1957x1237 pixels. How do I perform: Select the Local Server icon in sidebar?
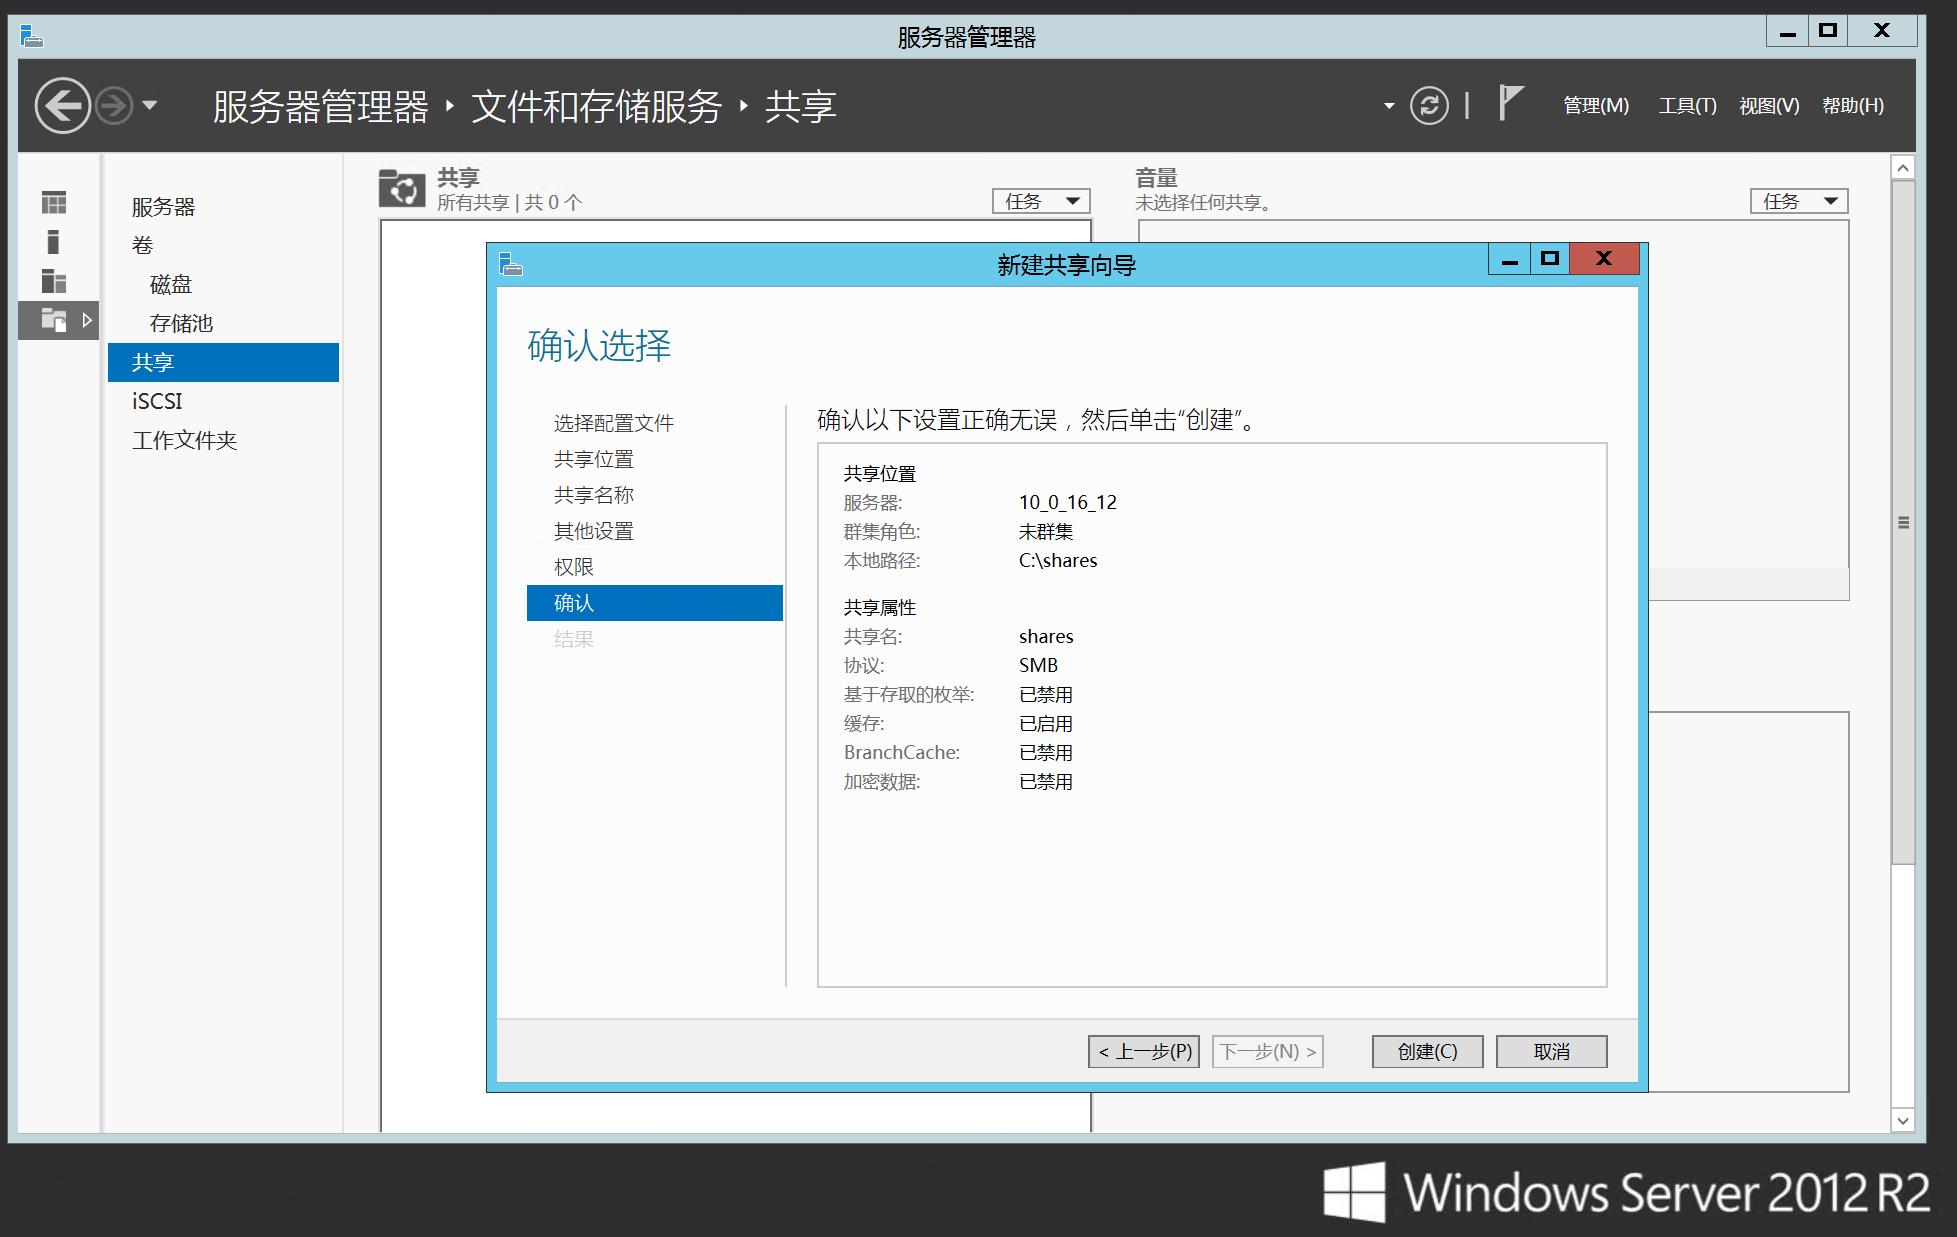(54, 242)
